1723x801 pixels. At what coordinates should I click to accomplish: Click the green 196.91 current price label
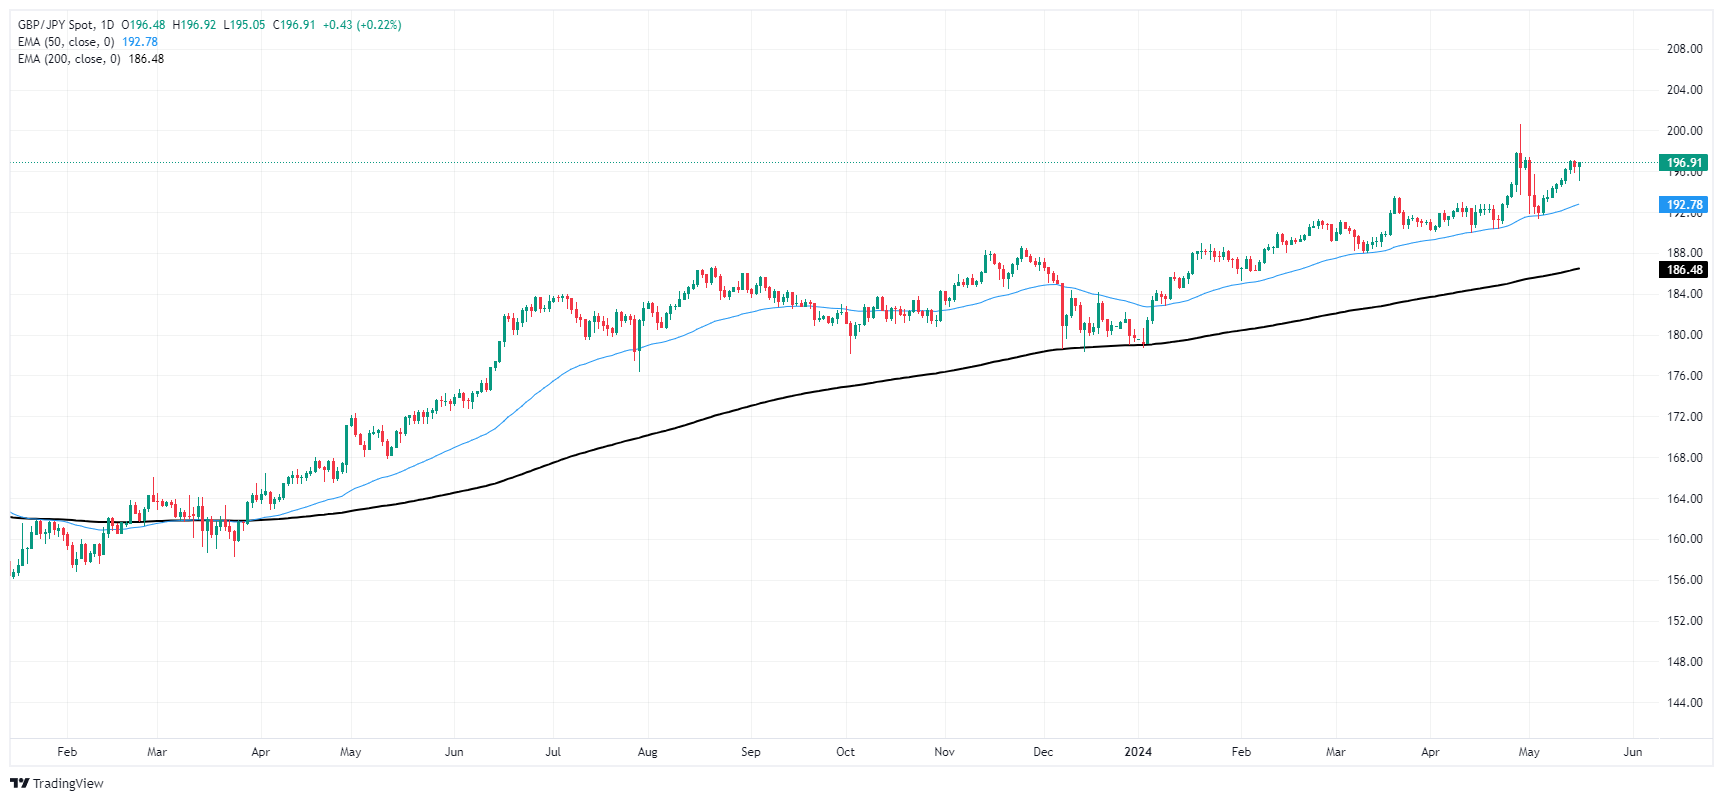point(1683,163)
